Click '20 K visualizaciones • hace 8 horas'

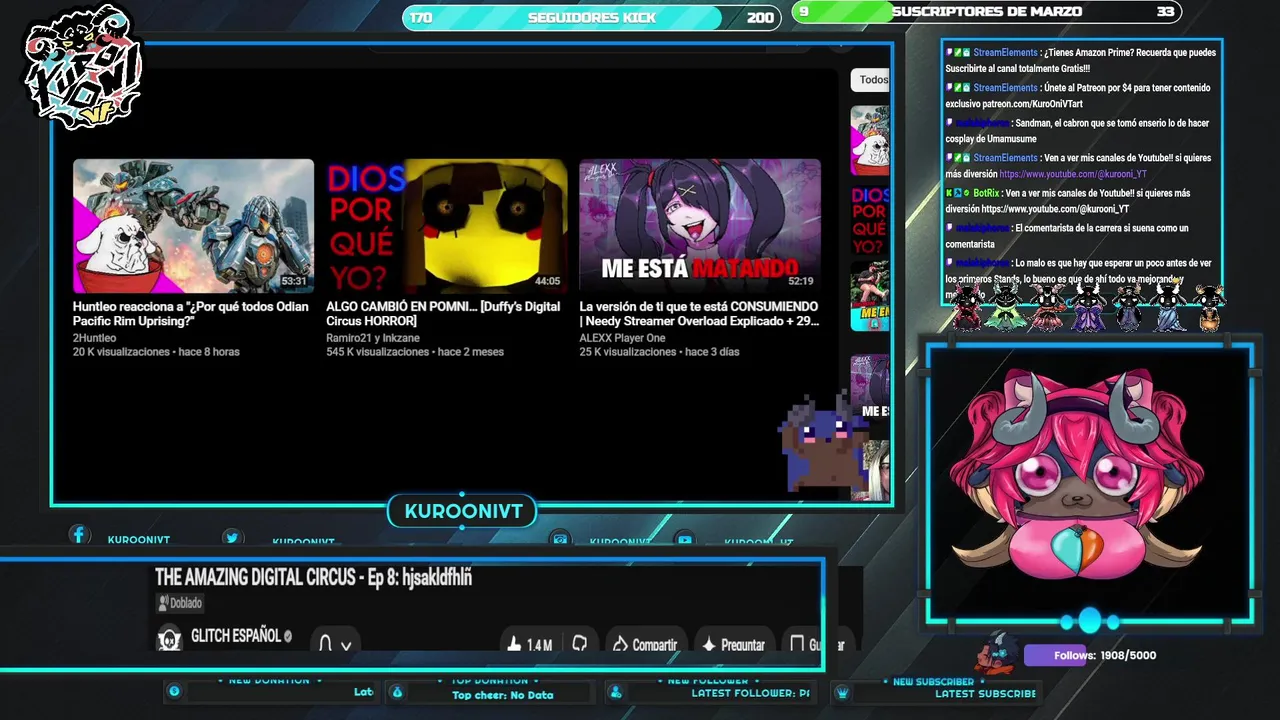click(156, 352)
